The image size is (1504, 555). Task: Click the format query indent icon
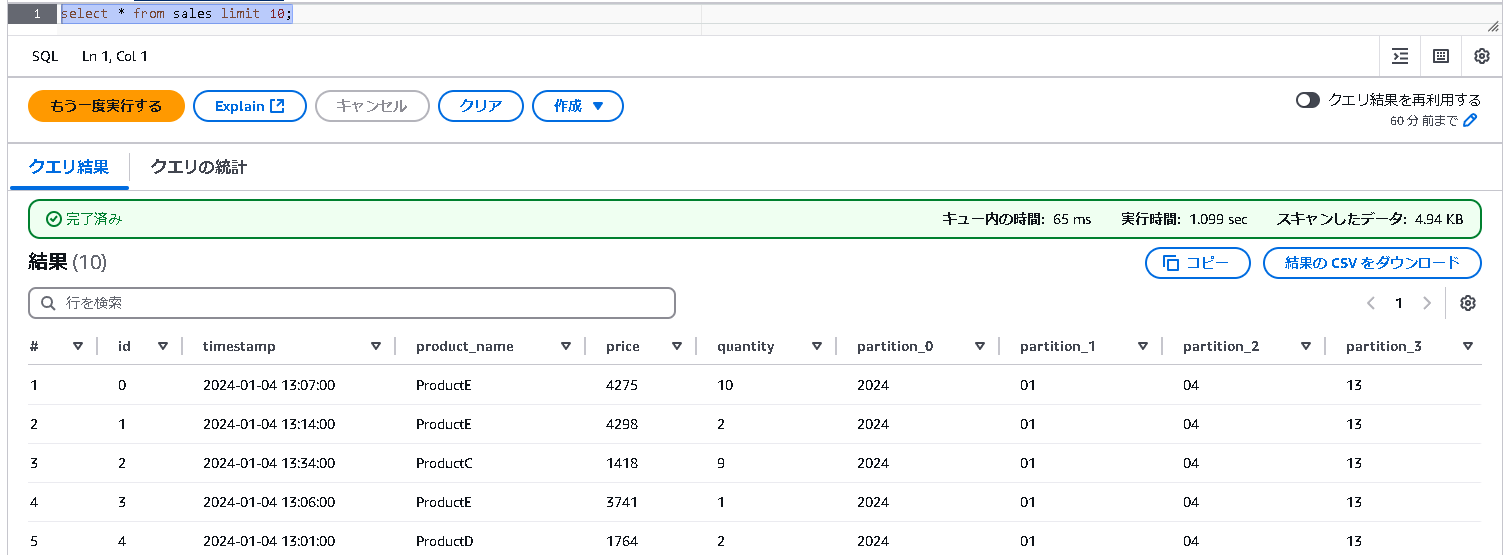click(1400, 57)
